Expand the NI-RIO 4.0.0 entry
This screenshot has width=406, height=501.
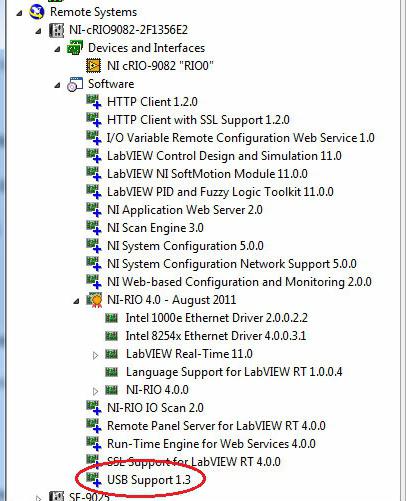coord(95,391)
